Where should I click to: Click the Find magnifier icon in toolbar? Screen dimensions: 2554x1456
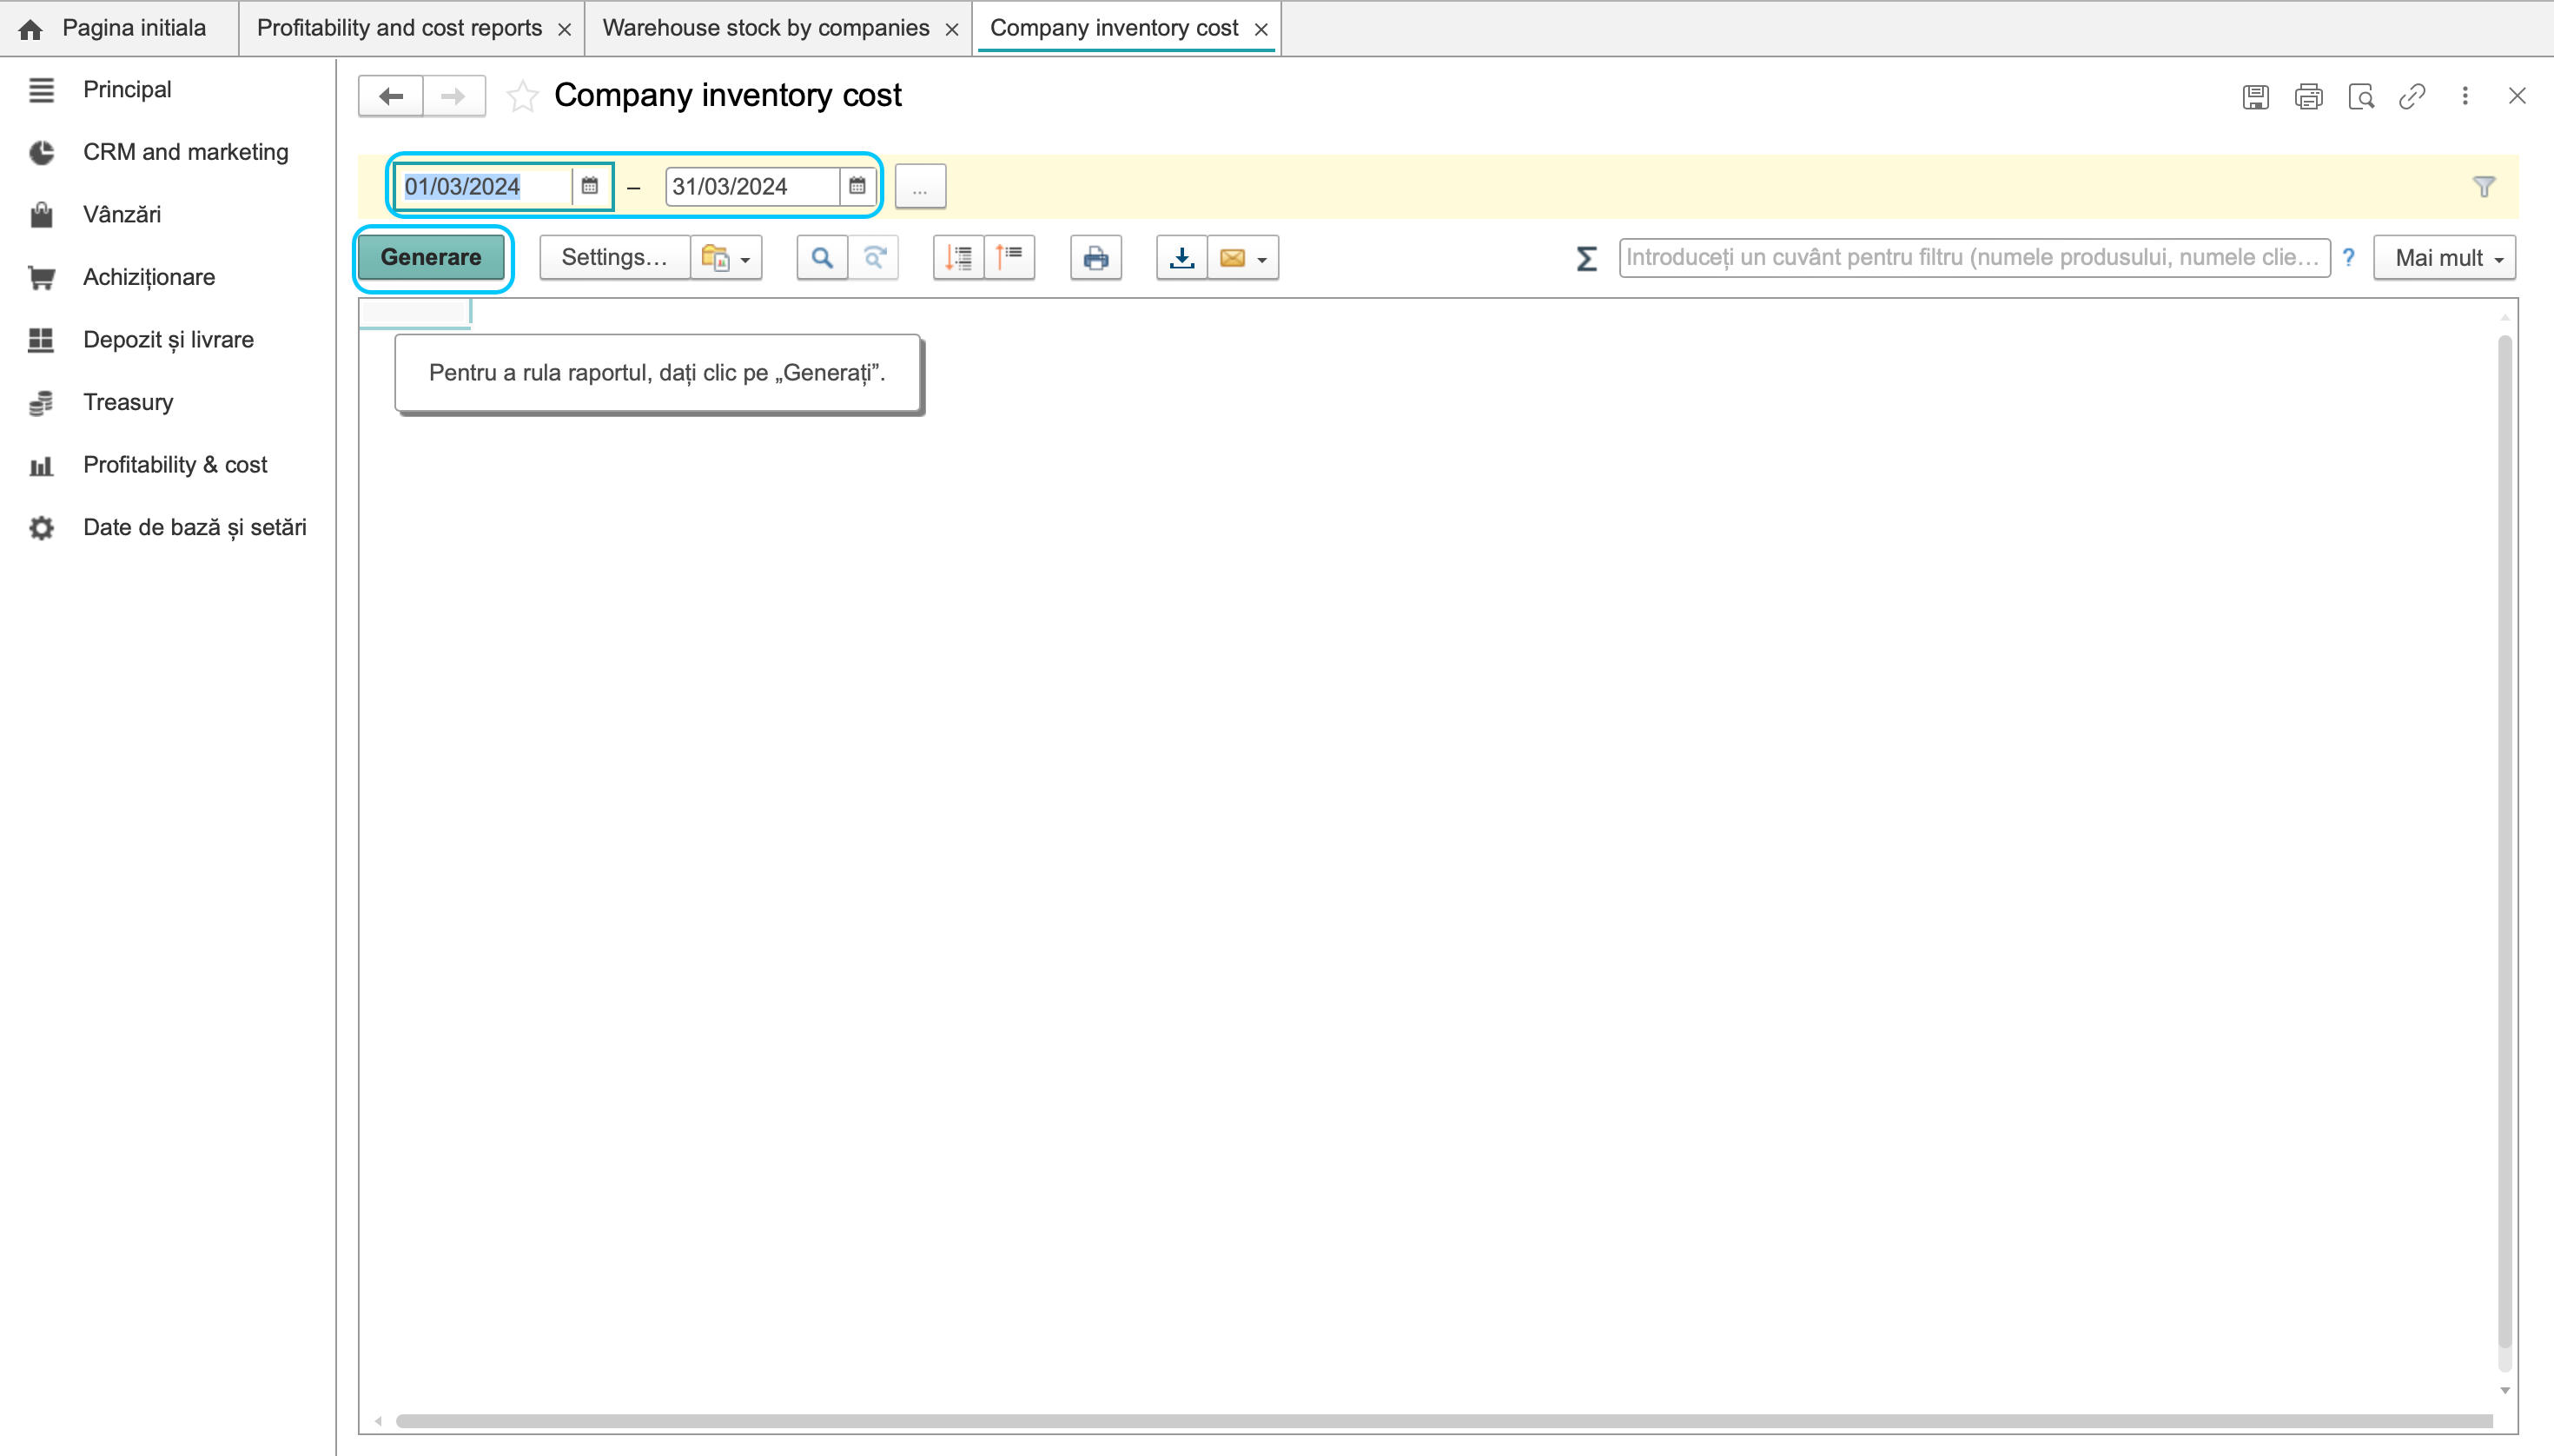[822, 258]
